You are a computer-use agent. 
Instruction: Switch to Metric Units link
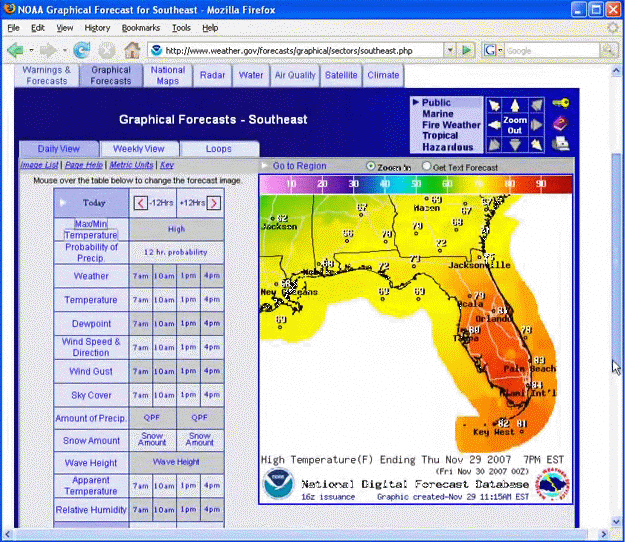(x=132, y=165)
